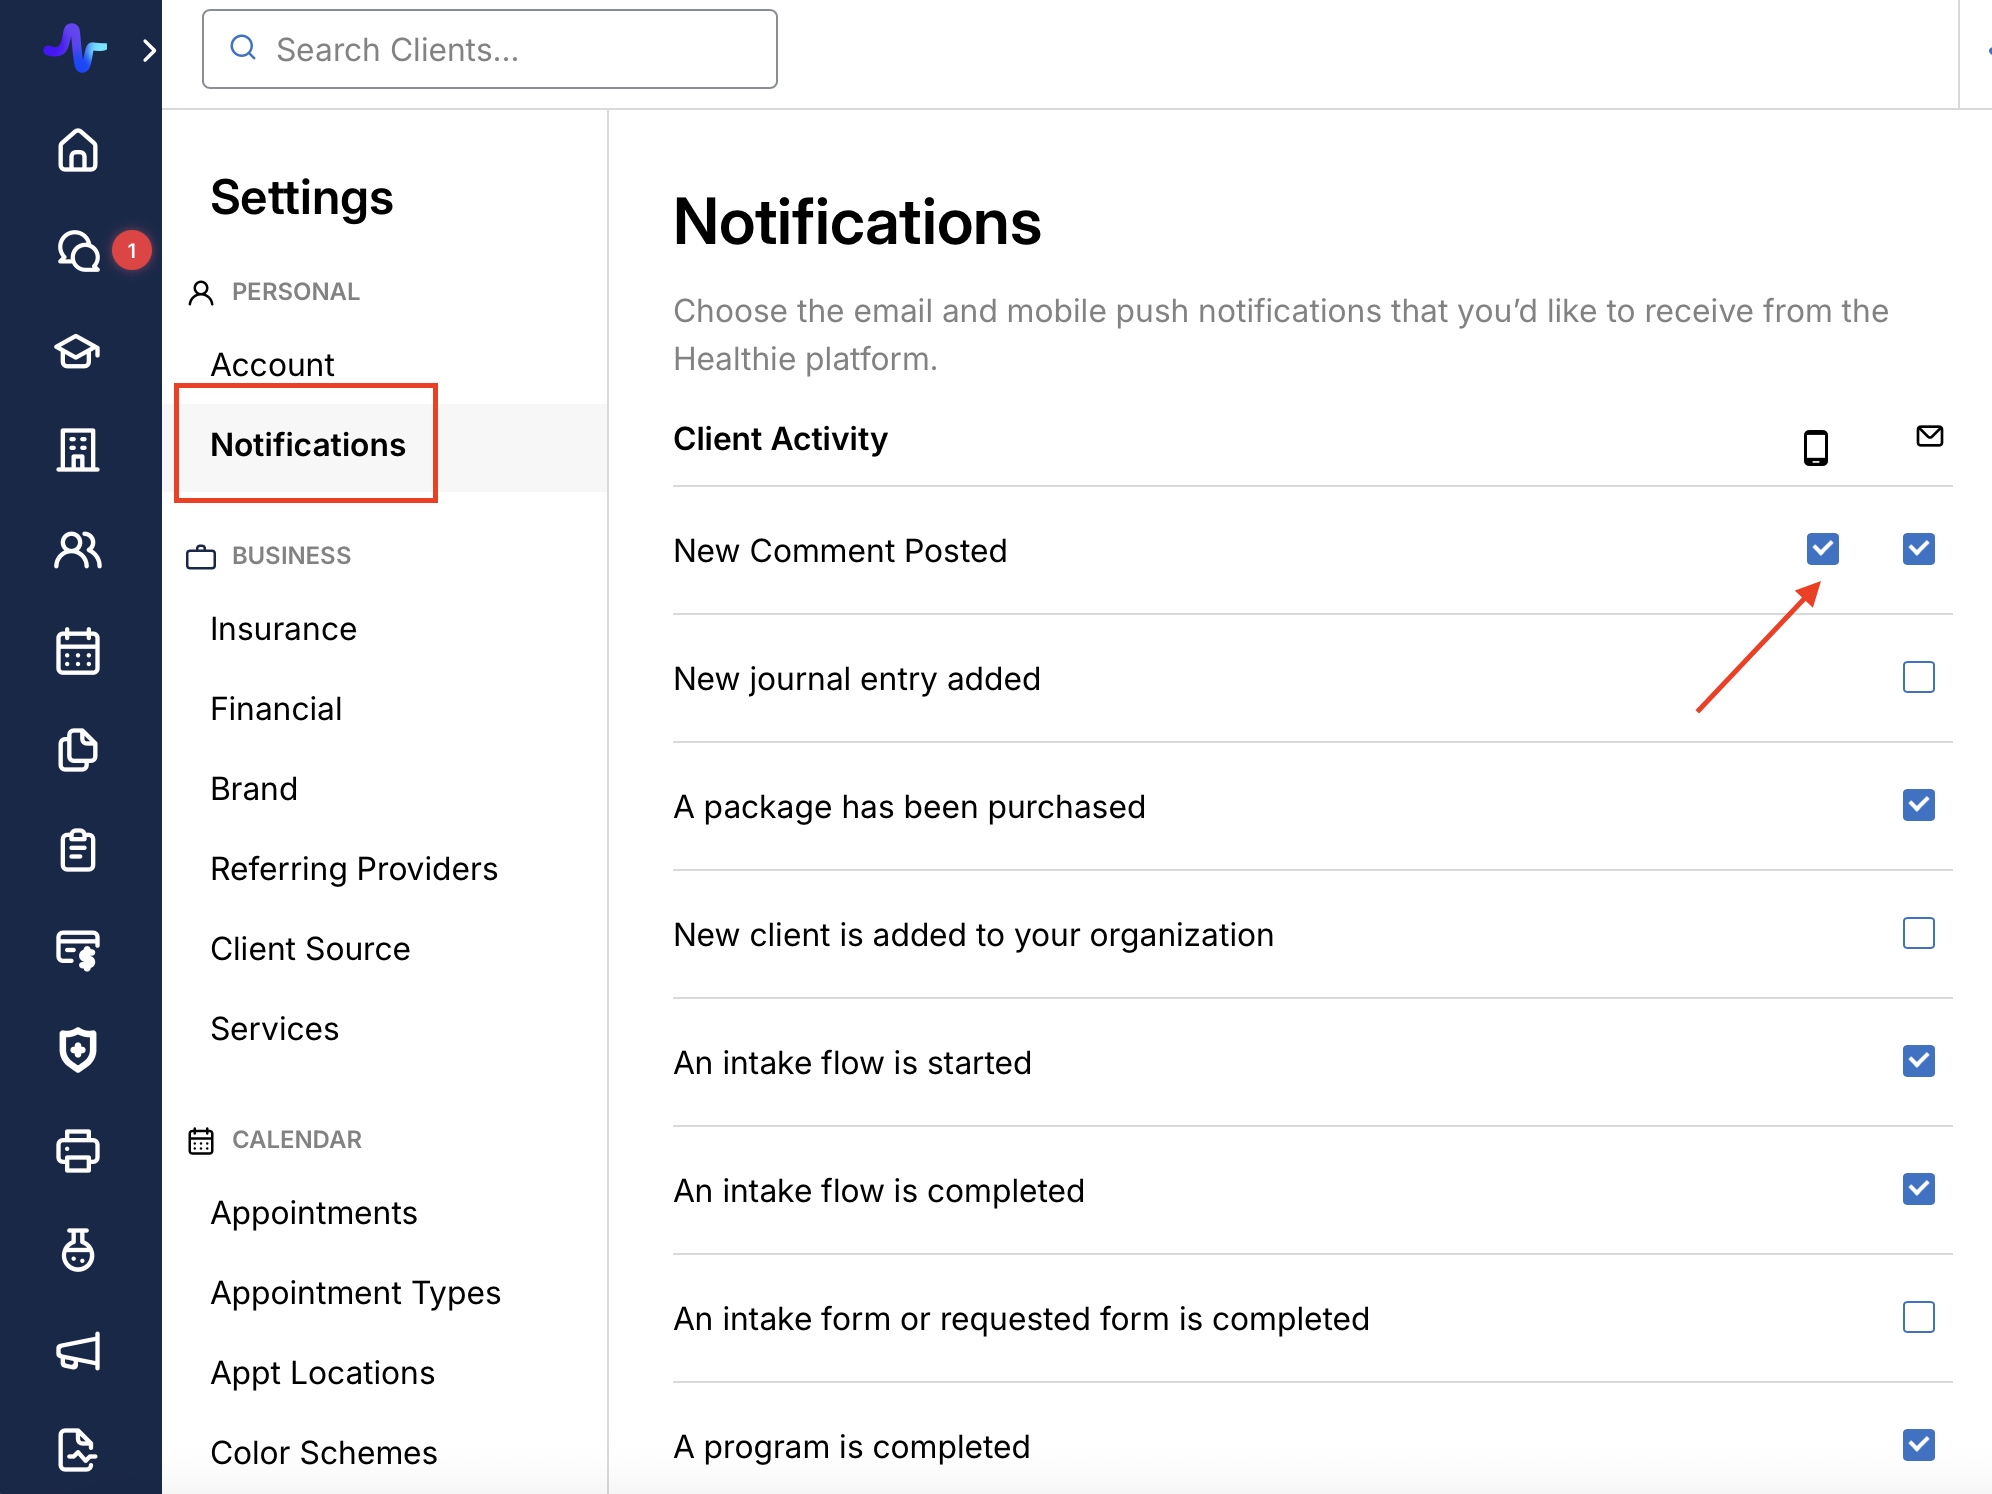Open the Clients people icon
The height and width of the screenshot is (1494, 1992).
pos(78,550)
